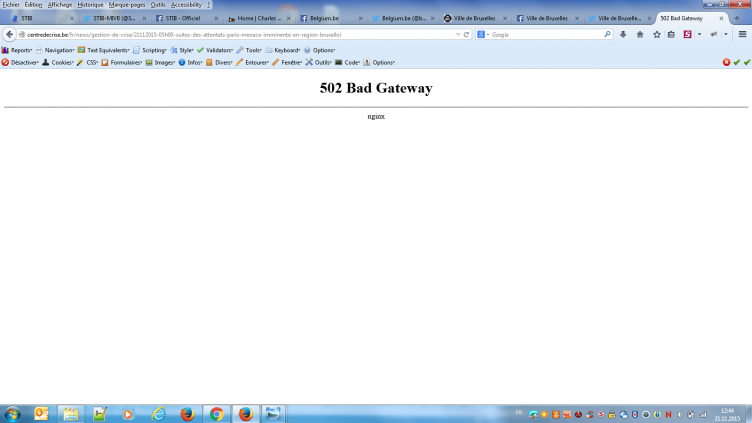Open the Scripting dropdown
The height and width of the screenshot is (423, 752).
pyautogui.click(x=150, y=50)
